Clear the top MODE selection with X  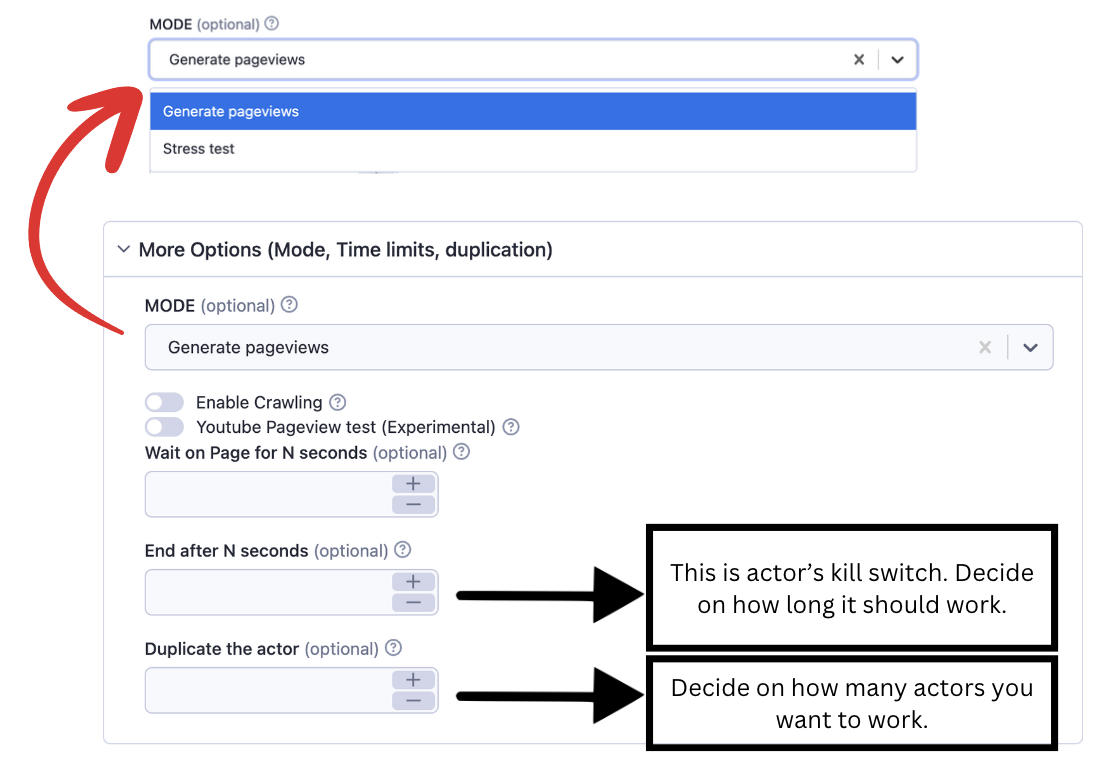tap(858, 60)
